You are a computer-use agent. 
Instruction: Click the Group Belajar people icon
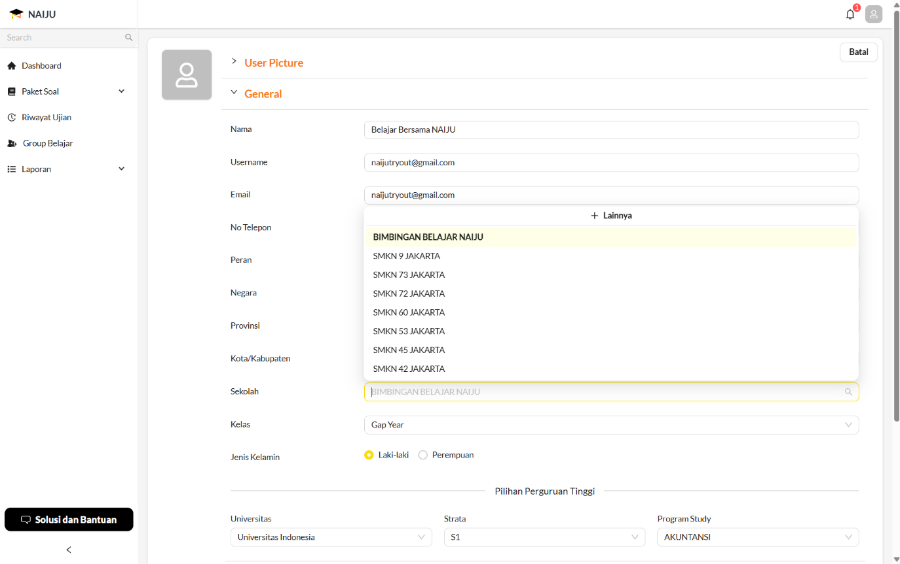pos(11,143)
